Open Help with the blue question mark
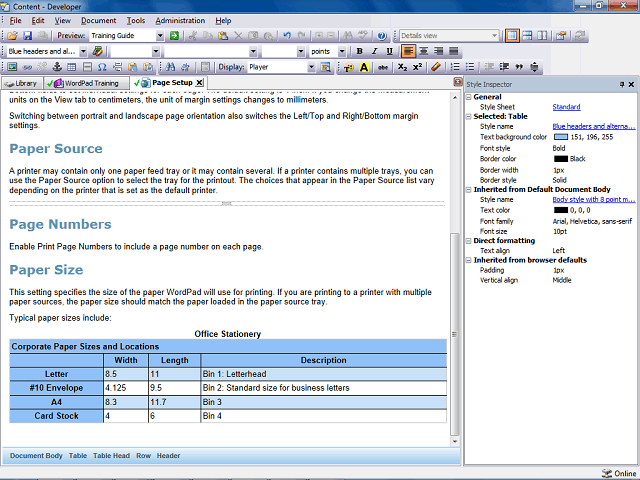Viewport: 640px width, 480px height. [382, 36]
